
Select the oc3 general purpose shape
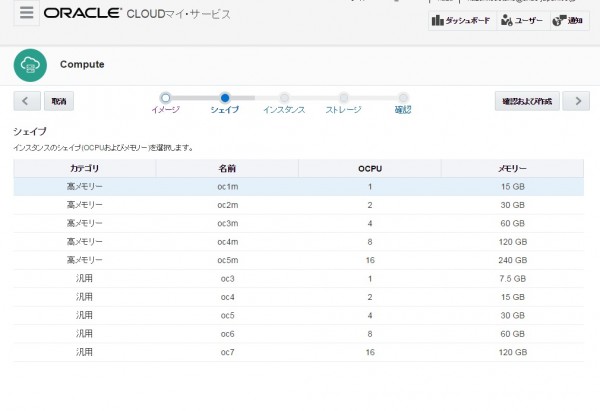click(299, 279)
